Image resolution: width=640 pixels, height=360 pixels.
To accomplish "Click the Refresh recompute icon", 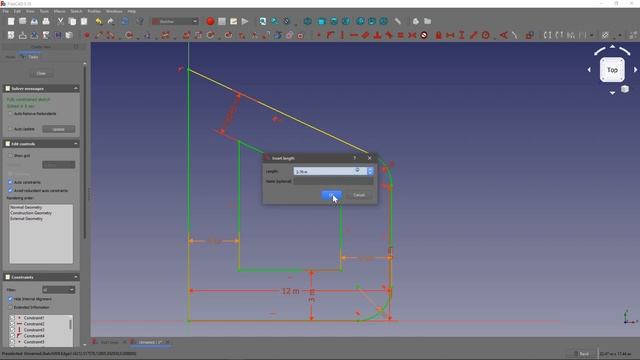I will click(x=125, y=21).
